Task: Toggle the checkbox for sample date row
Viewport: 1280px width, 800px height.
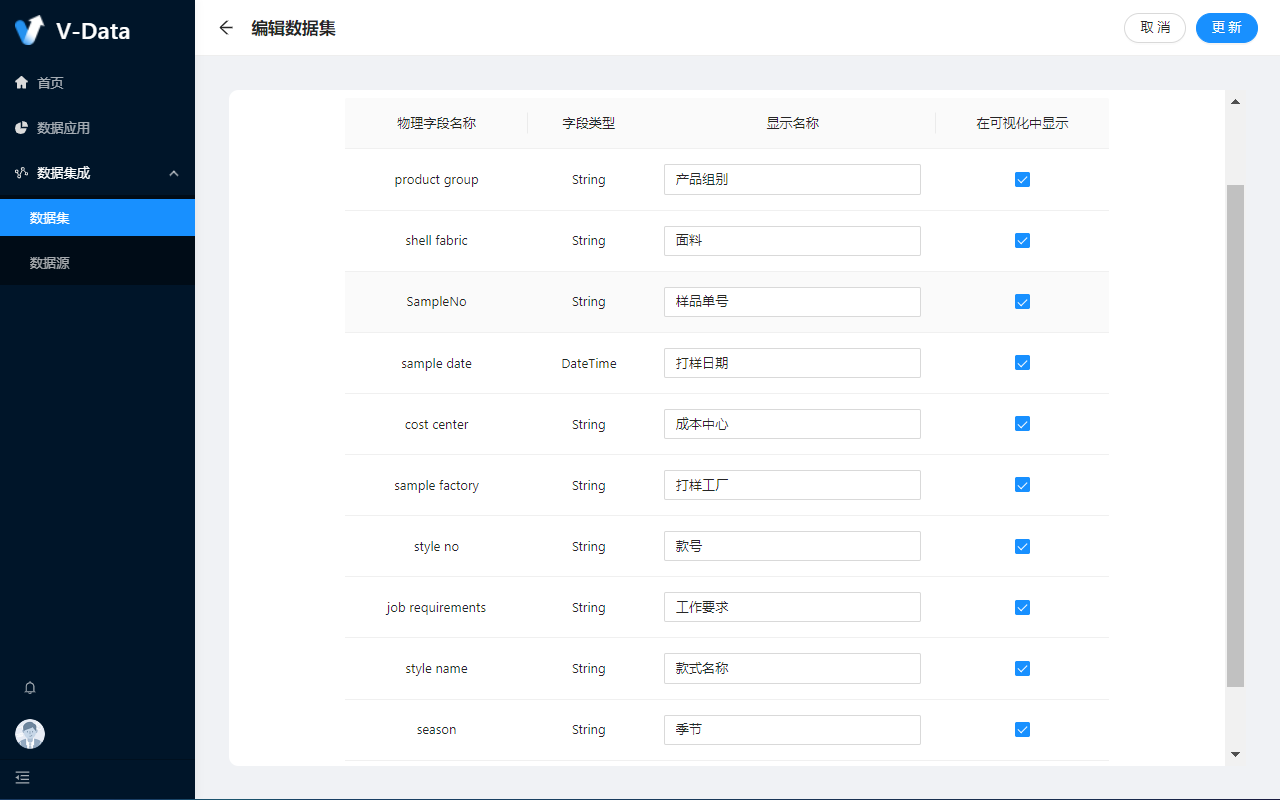Action: tap(1022, 363)
